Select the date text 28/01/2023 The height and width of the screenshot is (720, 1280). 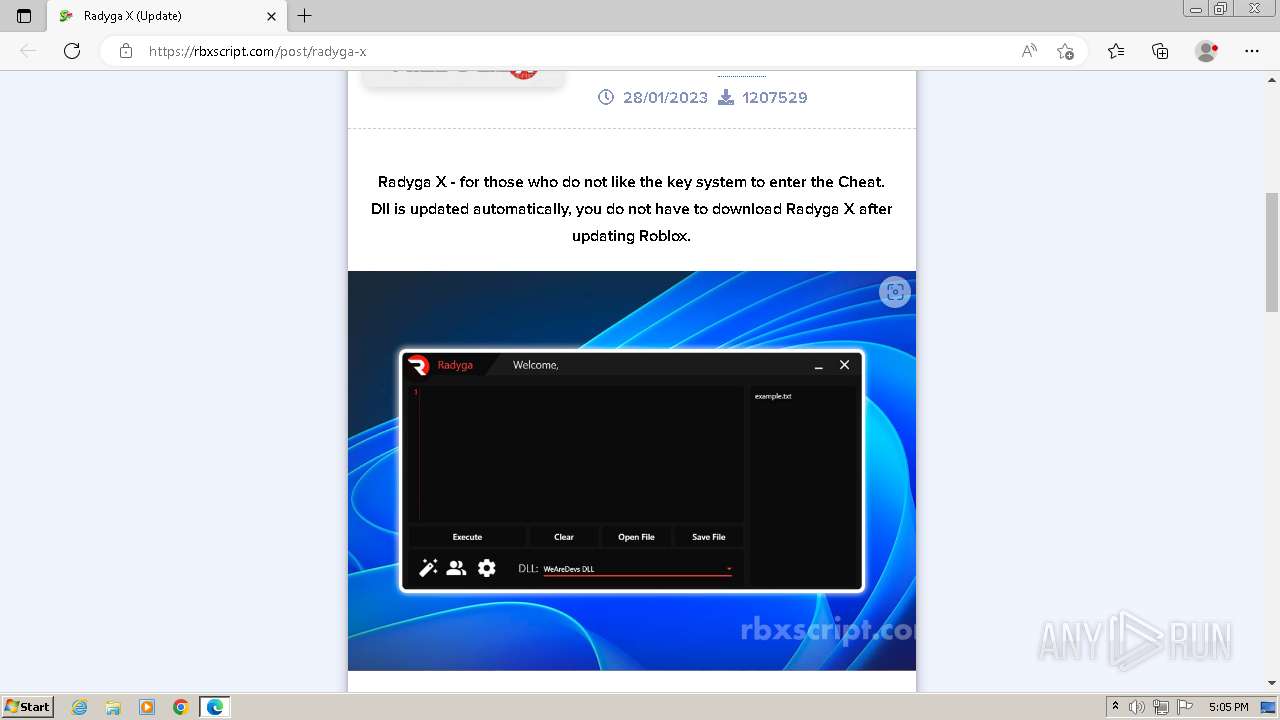(x=665, y=97)
